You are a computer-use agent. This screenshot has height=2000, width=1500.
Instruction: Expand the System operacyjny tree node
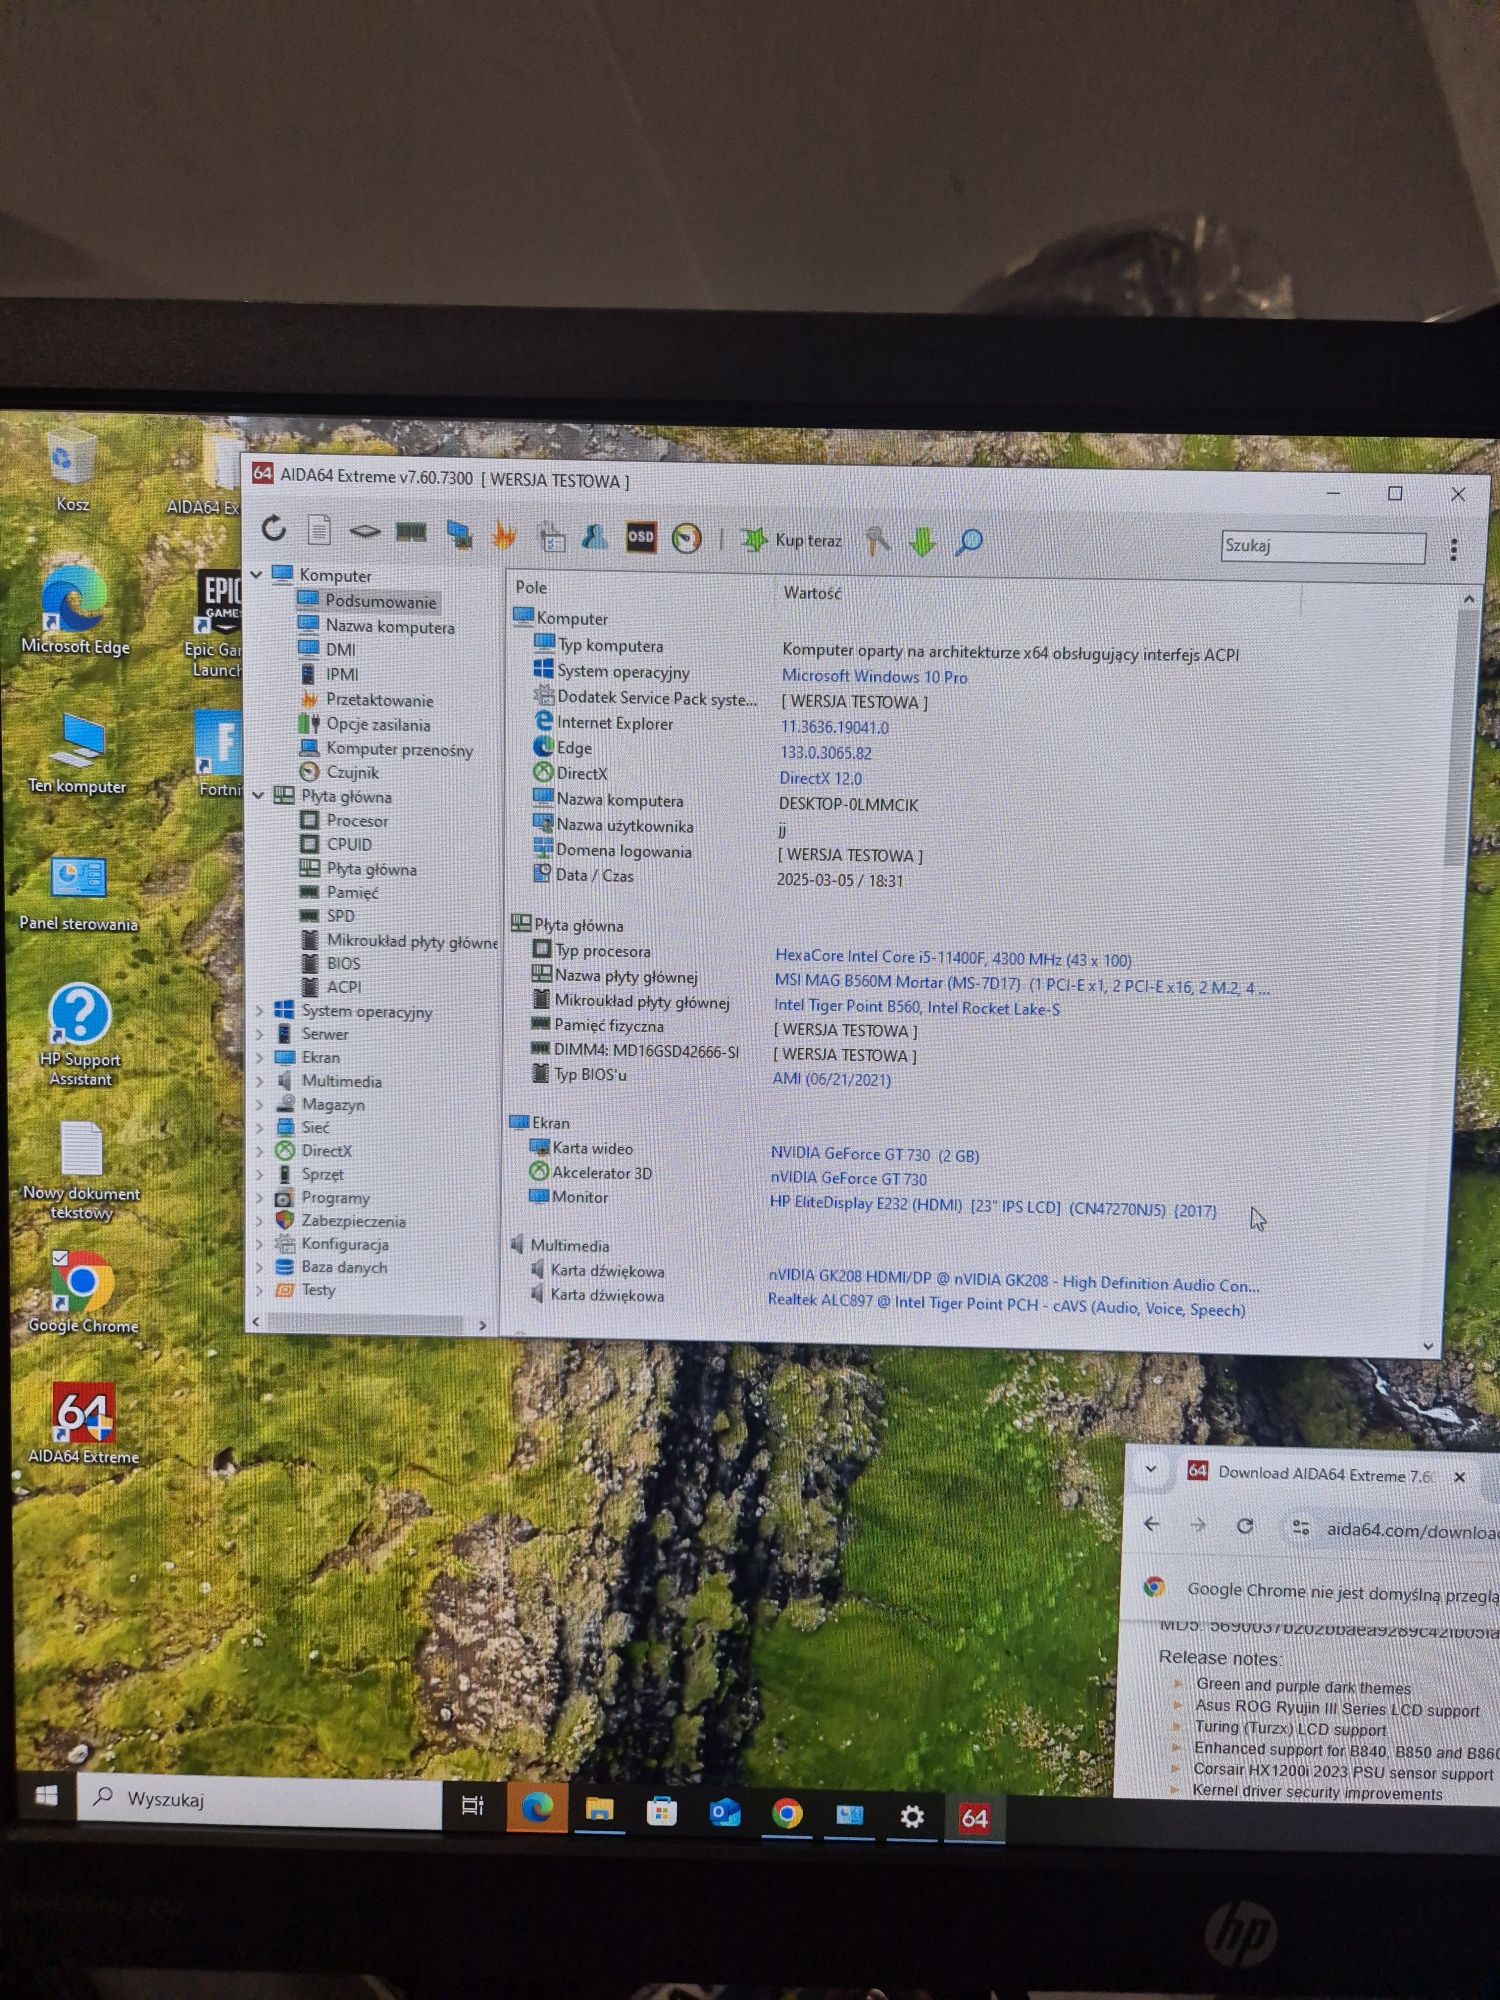[259, 1010]
